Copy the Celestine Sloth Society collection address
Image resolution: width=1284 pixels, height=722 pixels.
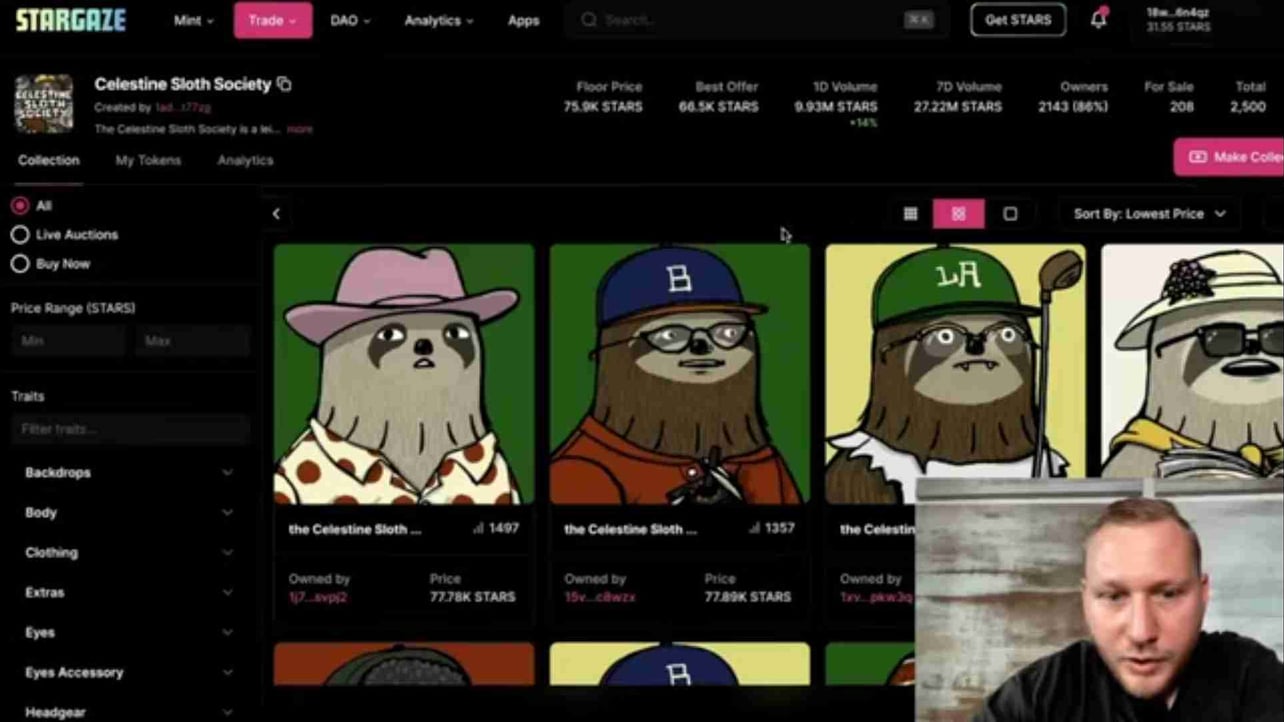point(284,84)
